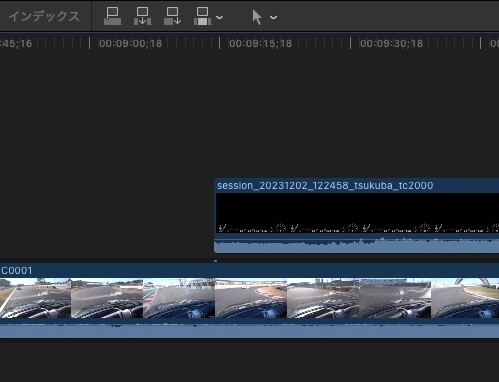This screenshot has height=382, width=499.
Task: Choose the Select arrow tool
Action: pyautogui.click(x=257, y=17)
